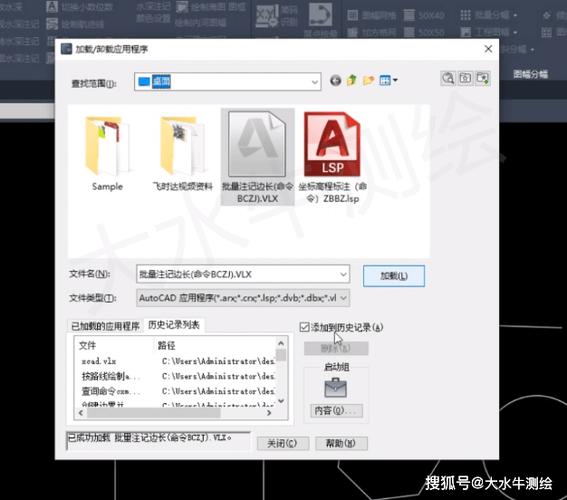Expand the 查找范围 look-in dropdown
Viewport: 567px width, 500px height.
(315, 82)
